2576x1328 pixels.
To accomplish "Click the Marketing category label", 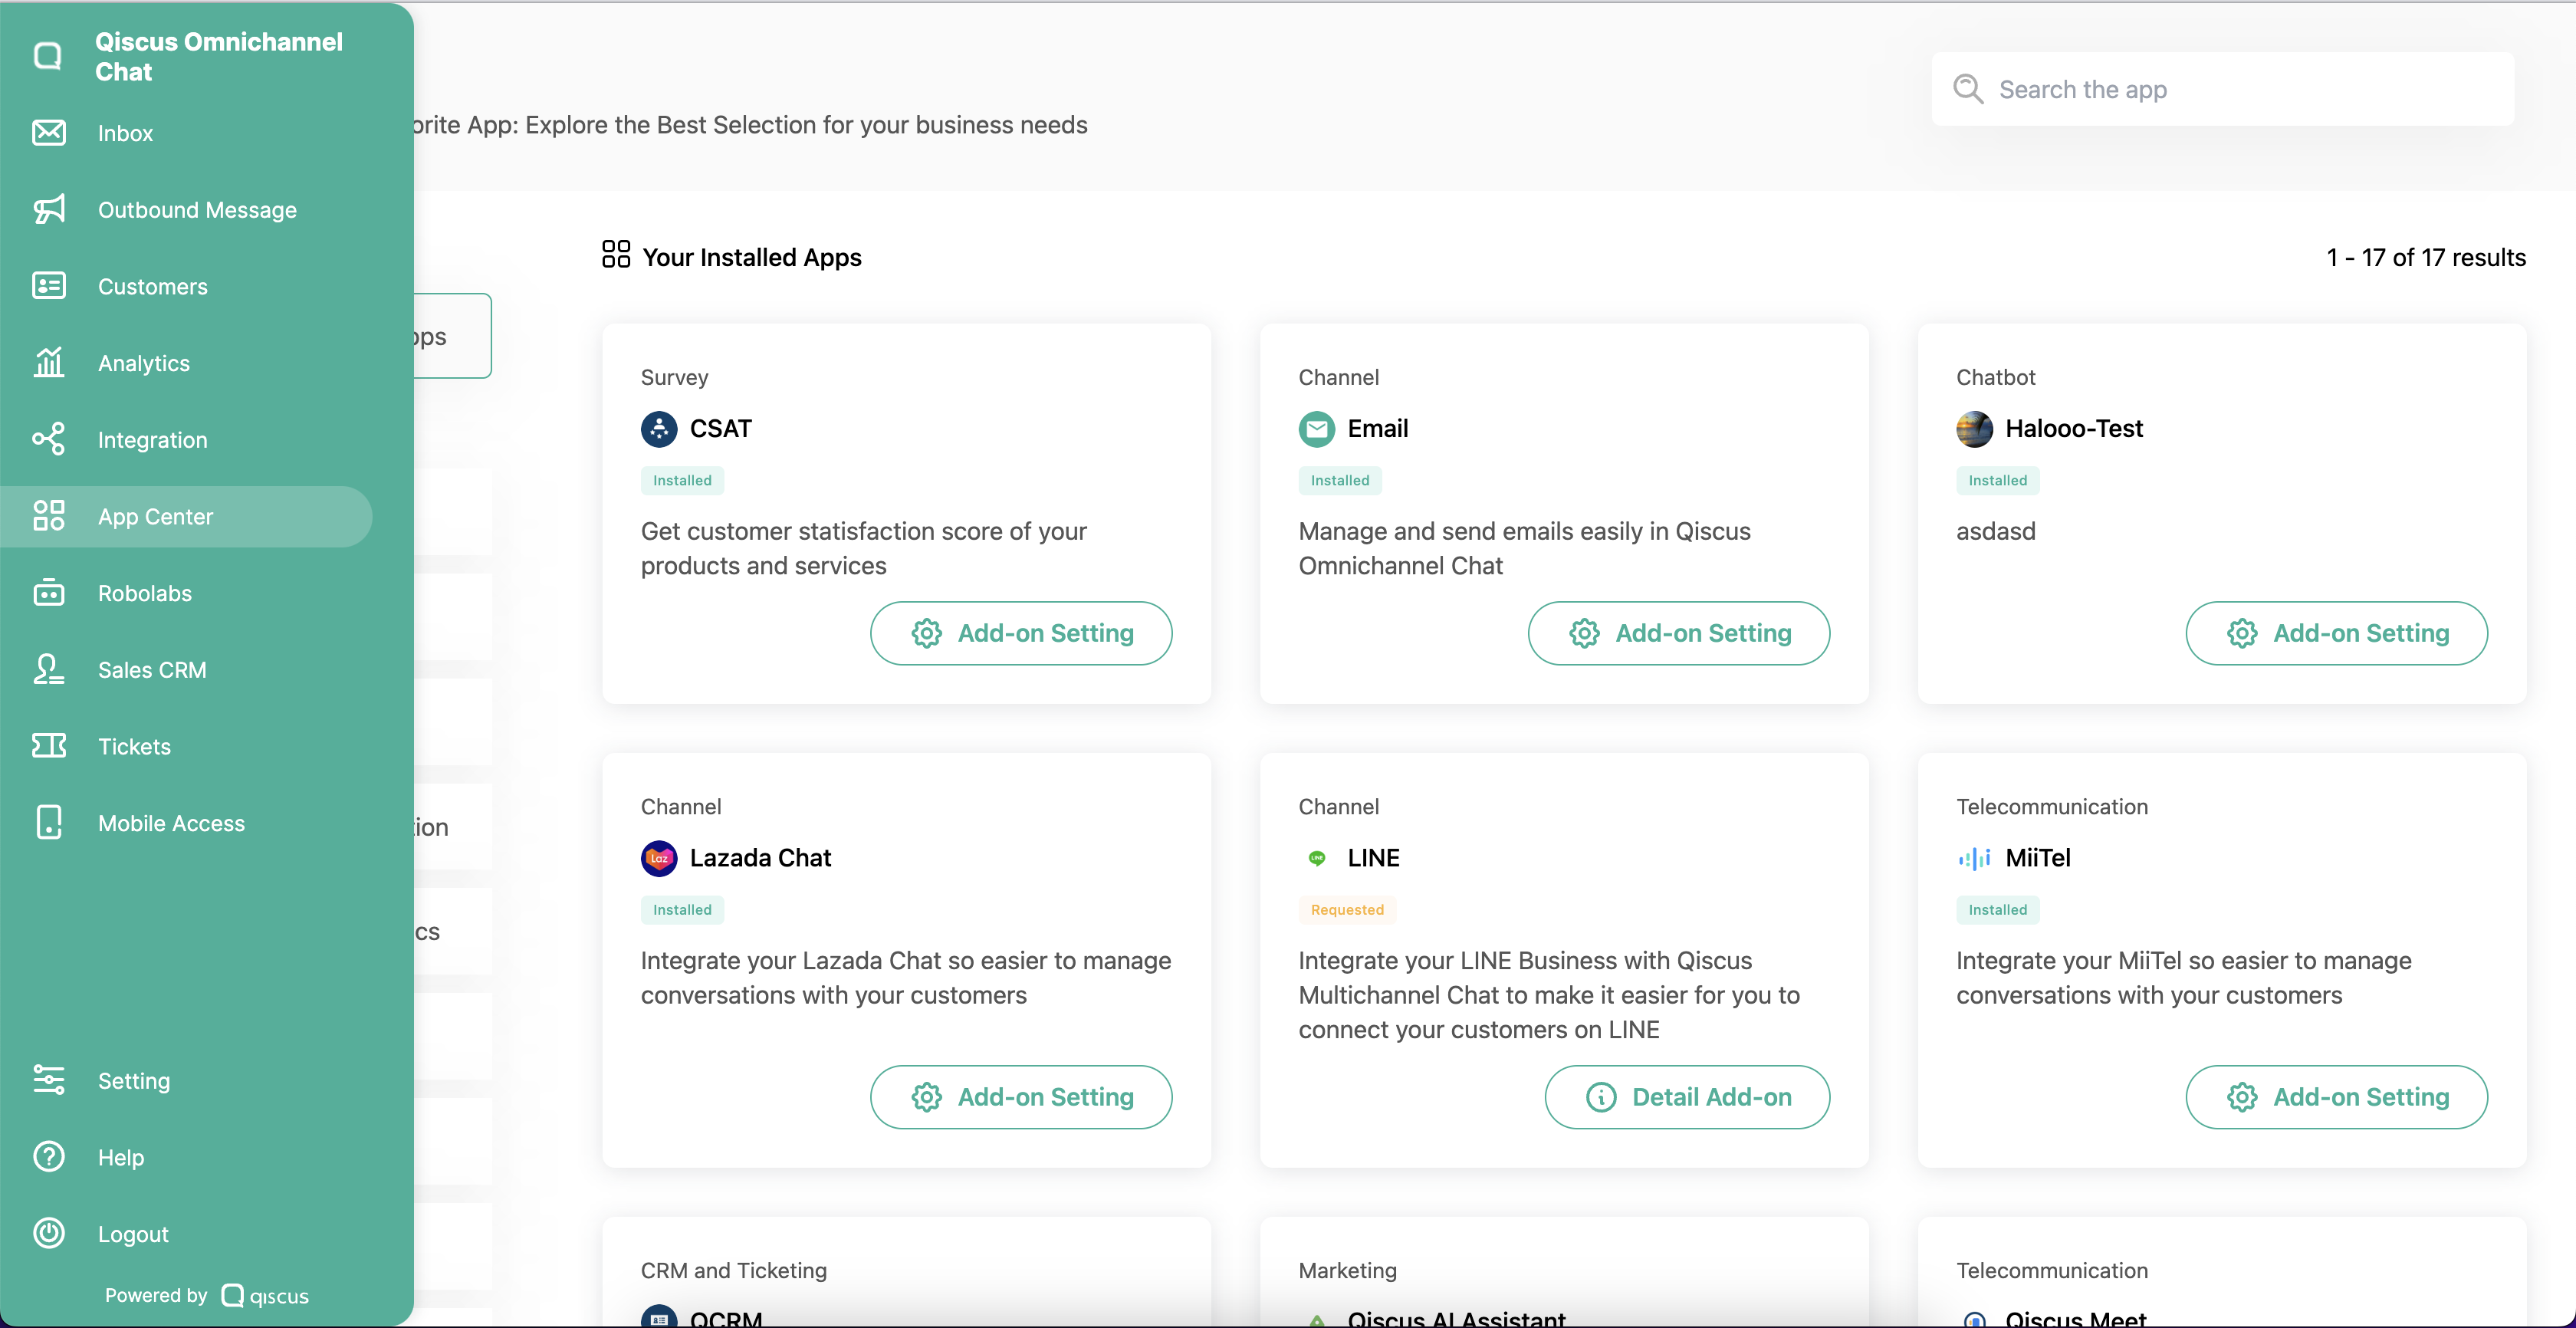I will pyautogui.click(x=1347, y=1270).
